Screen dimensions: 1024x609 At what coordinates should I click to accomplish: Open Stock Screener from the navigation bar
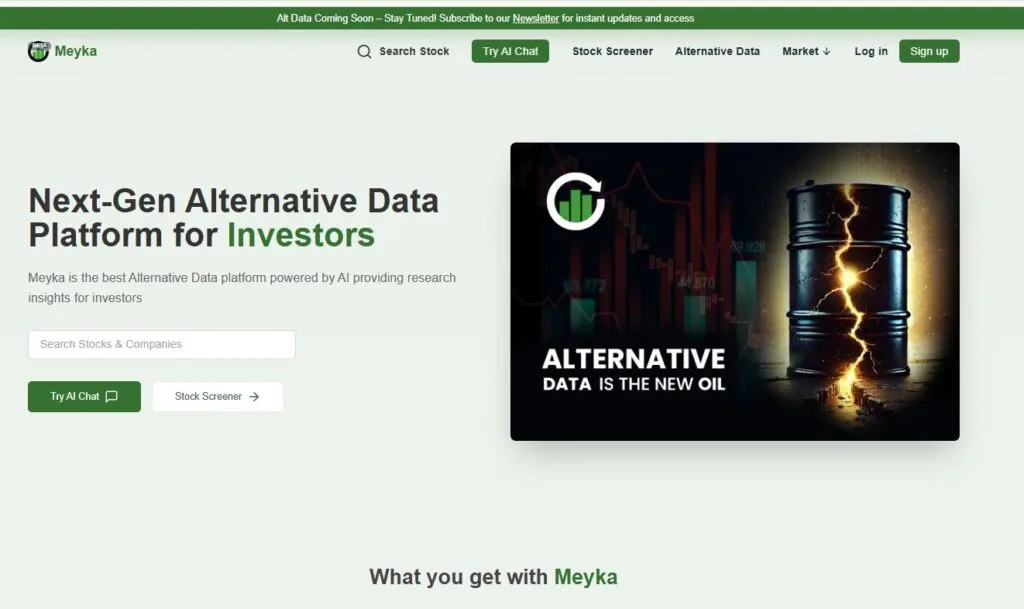(613, 51)
